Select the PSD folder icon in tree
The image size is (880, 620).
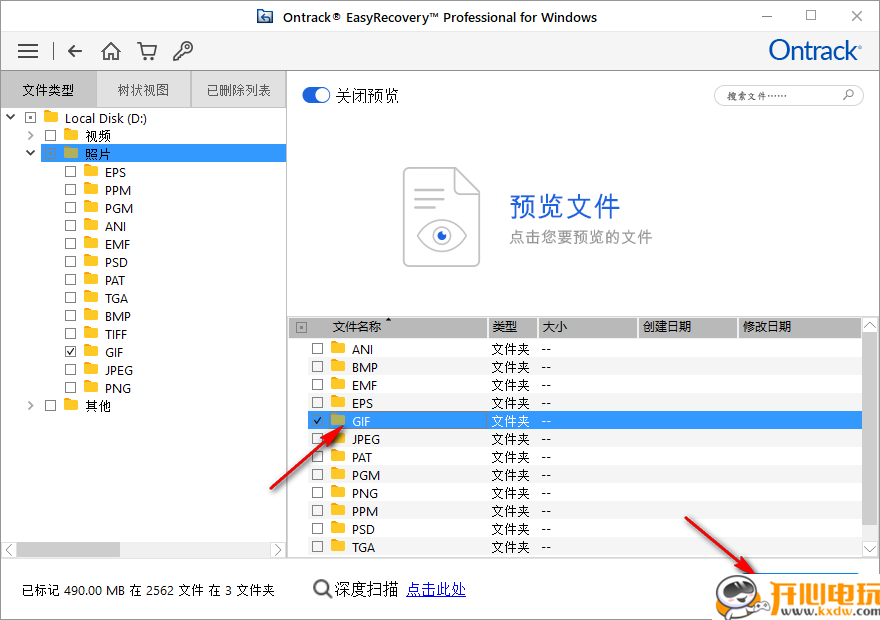[91, 261]
